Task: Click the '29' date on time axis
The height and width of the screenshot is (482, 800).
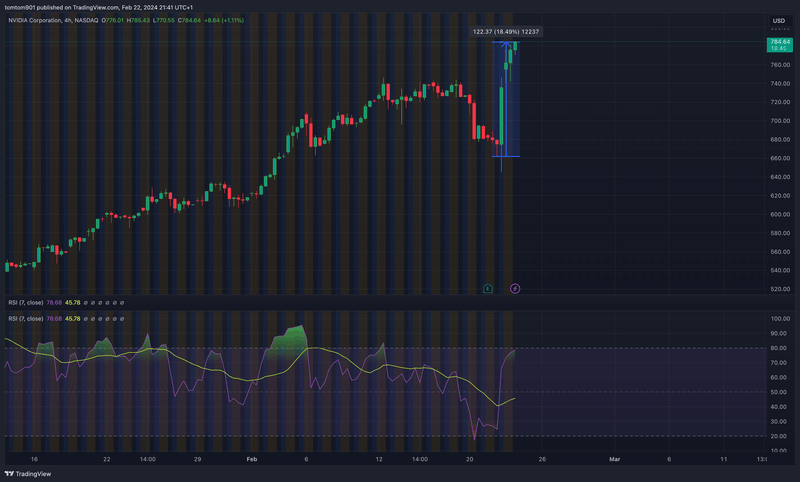Action: click(x=197, y=460)
